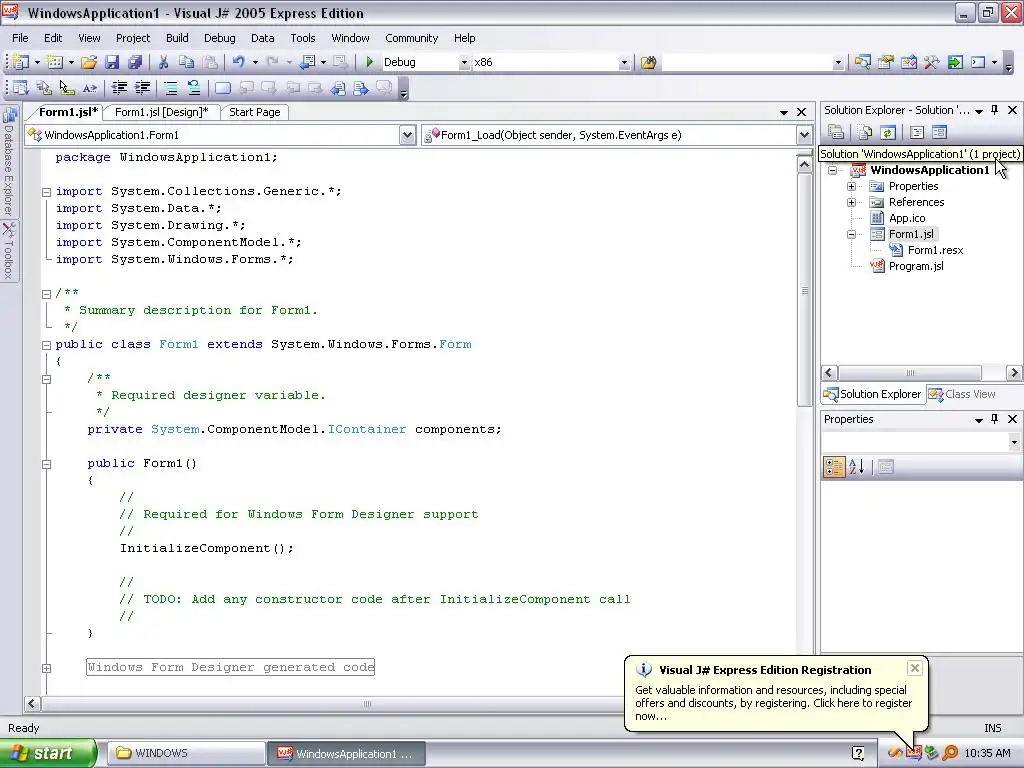Cut selection with the scissors icon
The height and width of the screenshot is (768, 1024).
pos(164,62)
